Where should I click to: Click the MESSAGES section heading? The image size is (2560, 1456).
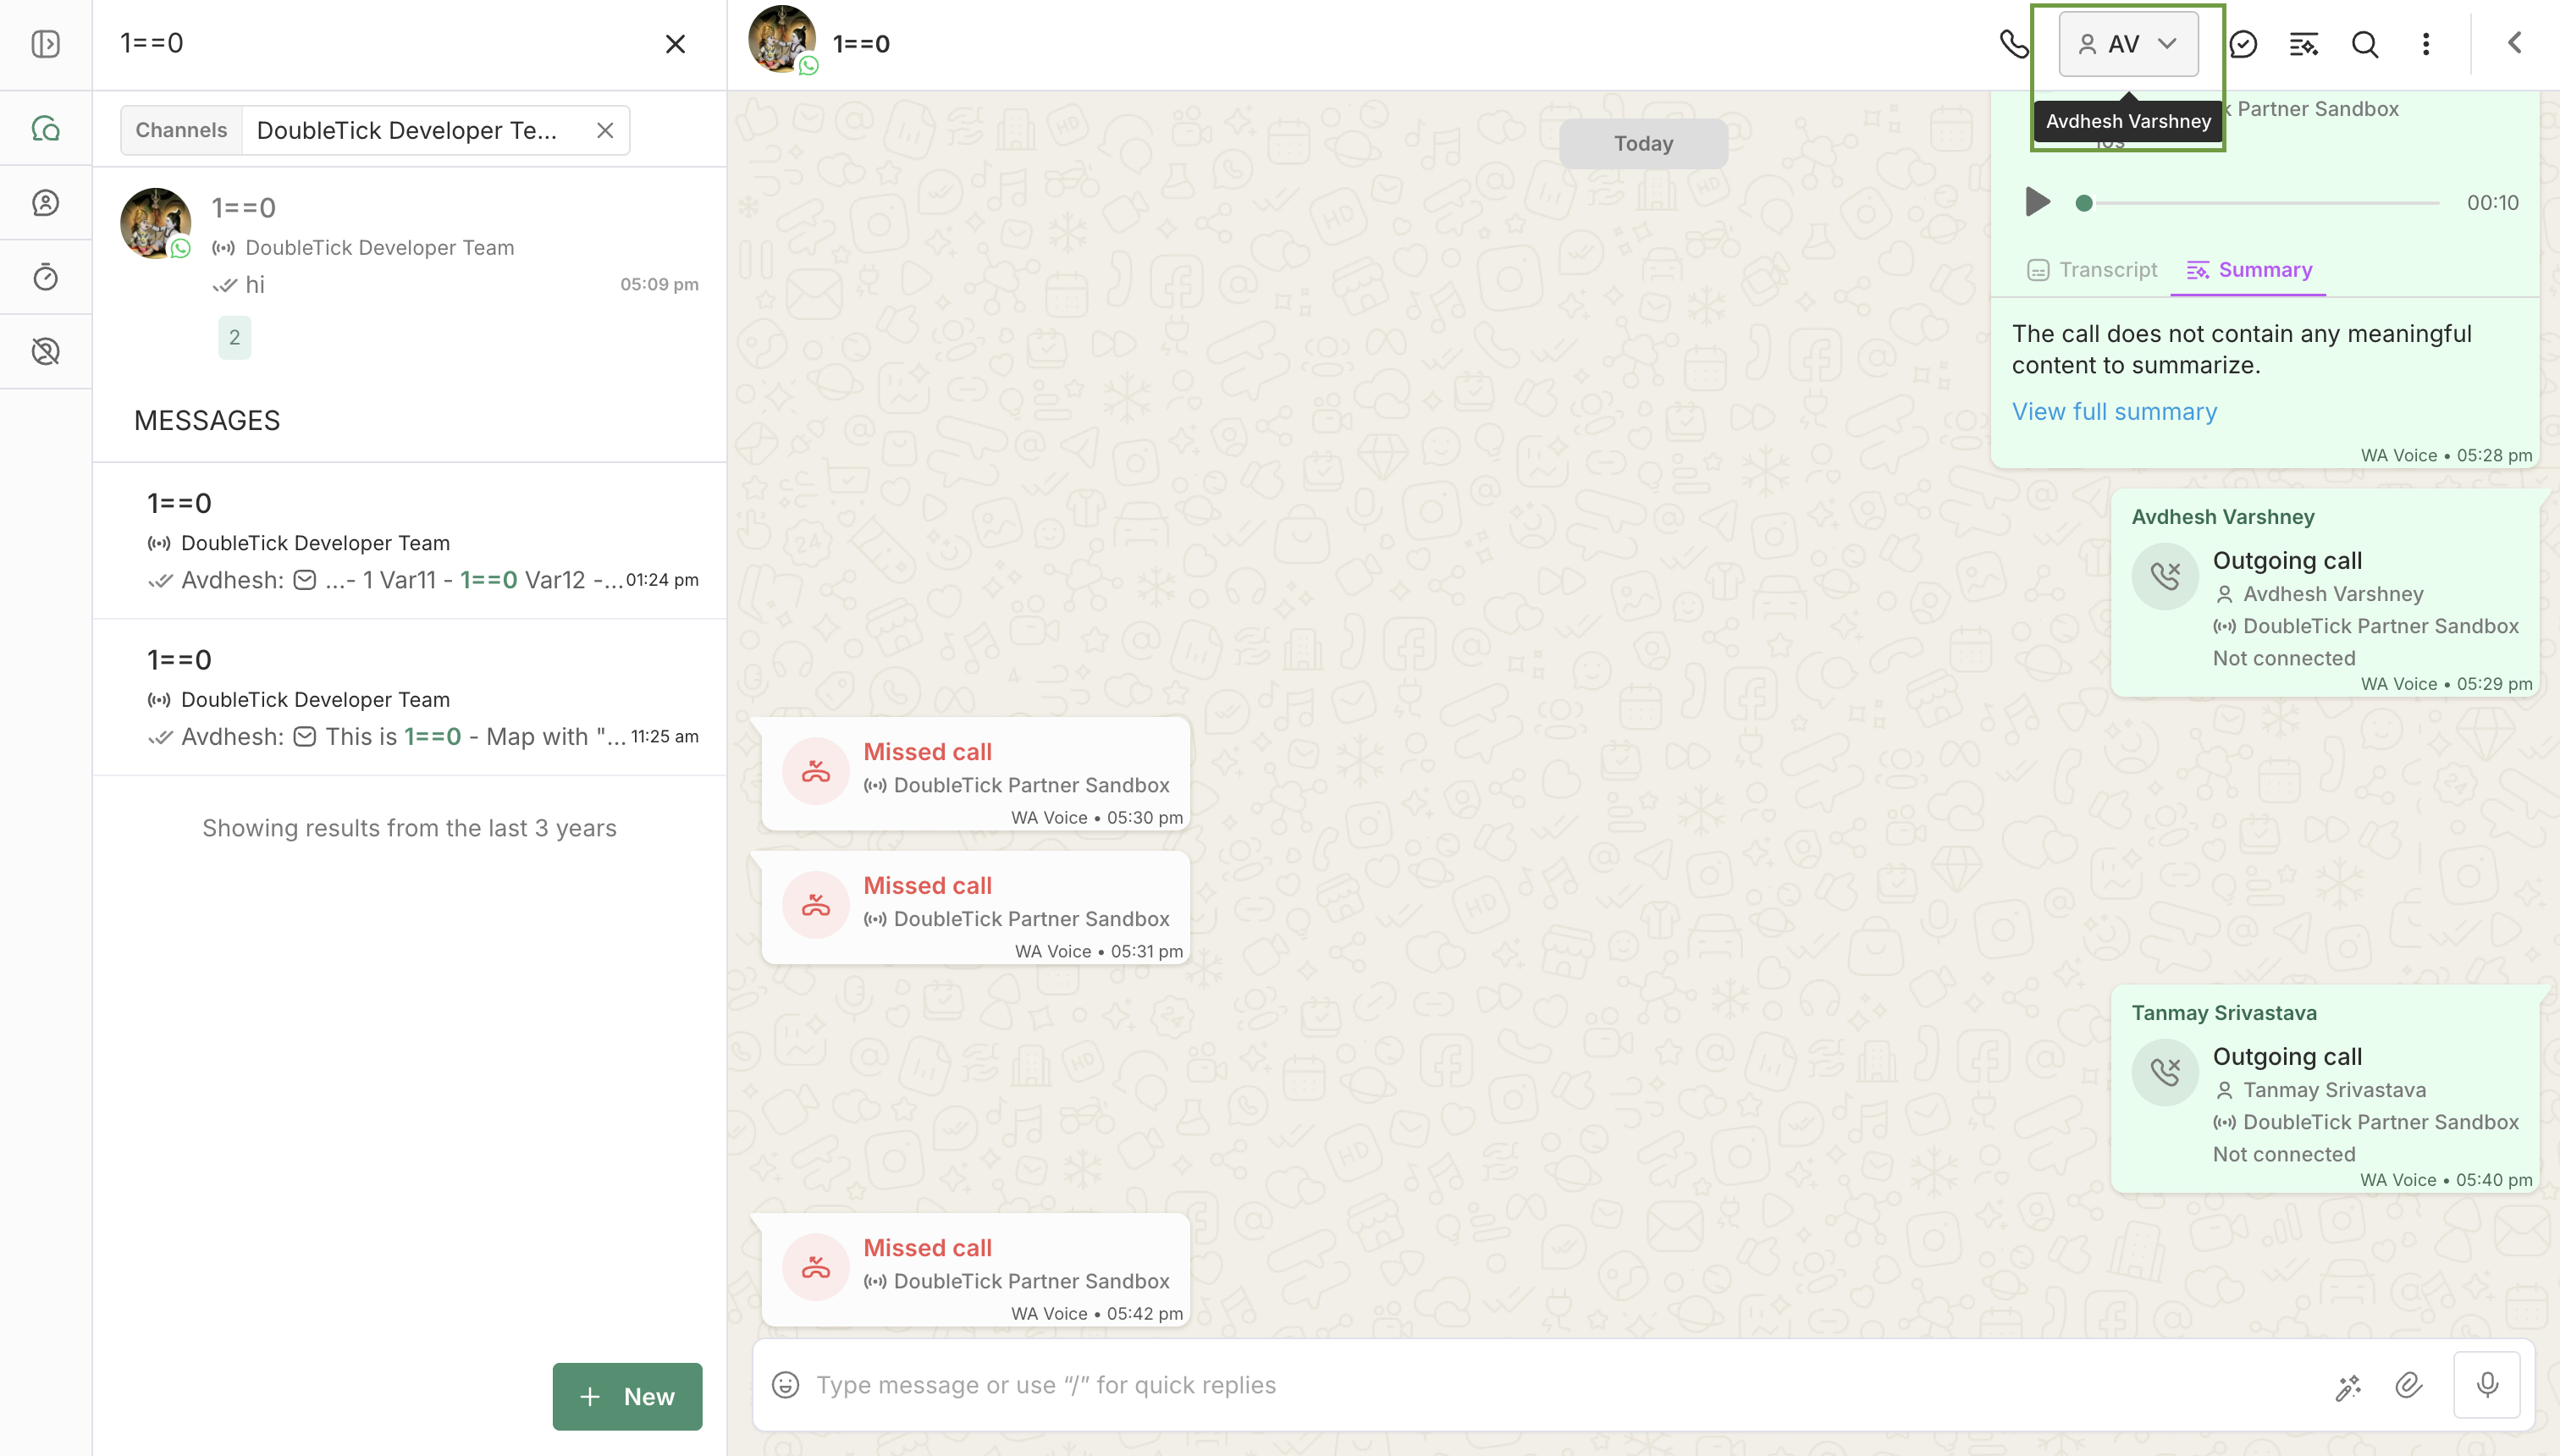pos(207,420)
